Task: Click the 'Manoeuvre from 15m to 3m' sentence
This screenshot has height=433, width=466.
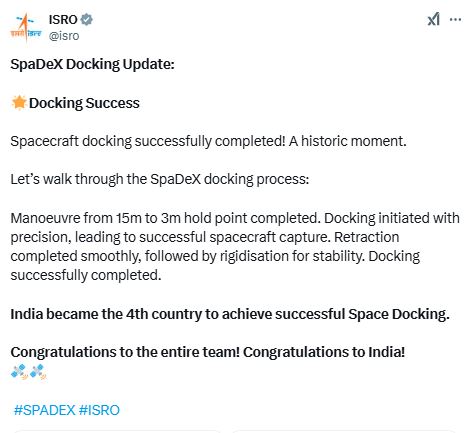Action: point(165,218)
